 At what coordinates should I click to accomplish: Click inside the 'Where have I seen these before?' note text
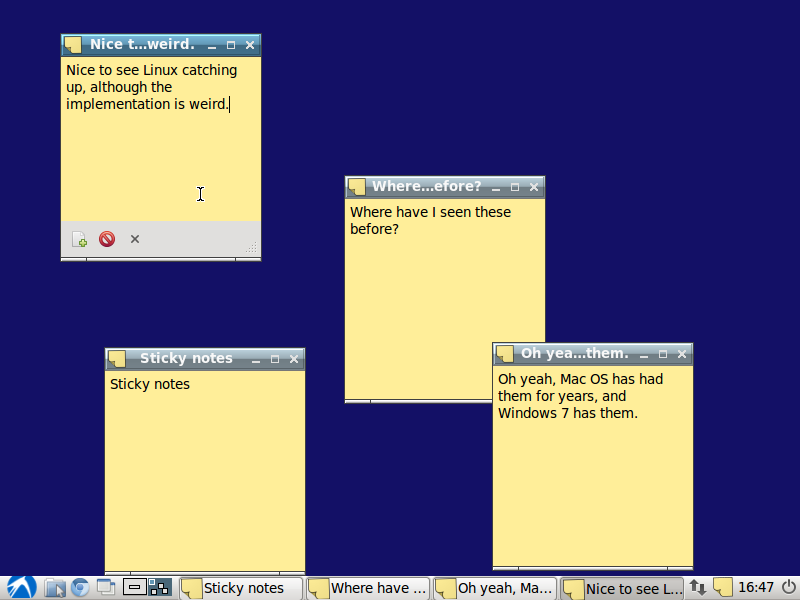(x=430, y=220)
